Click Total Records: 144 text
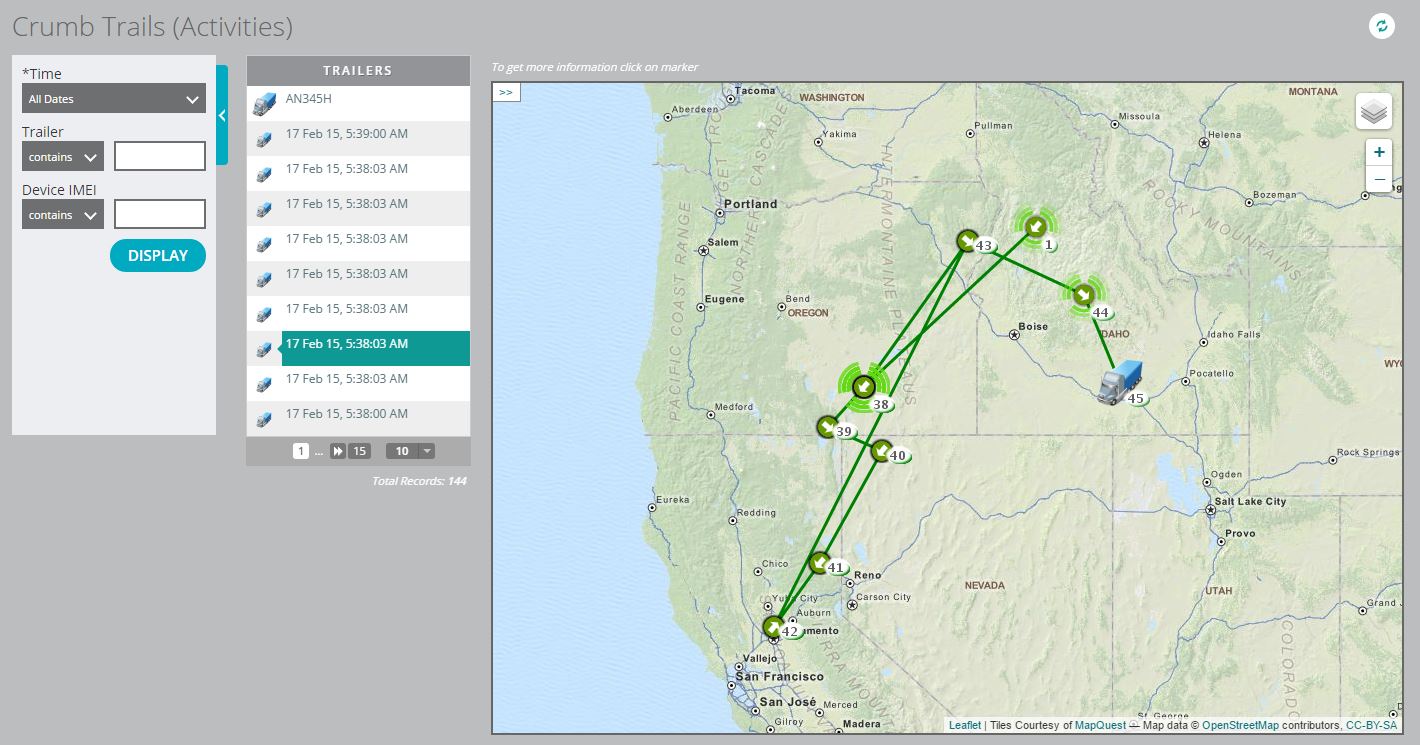 419,481
